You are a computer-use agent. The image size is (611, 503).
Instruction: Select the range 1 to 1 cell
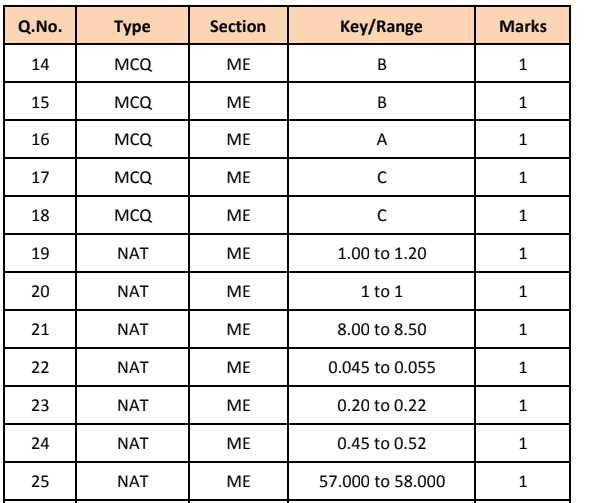(381, 291)
